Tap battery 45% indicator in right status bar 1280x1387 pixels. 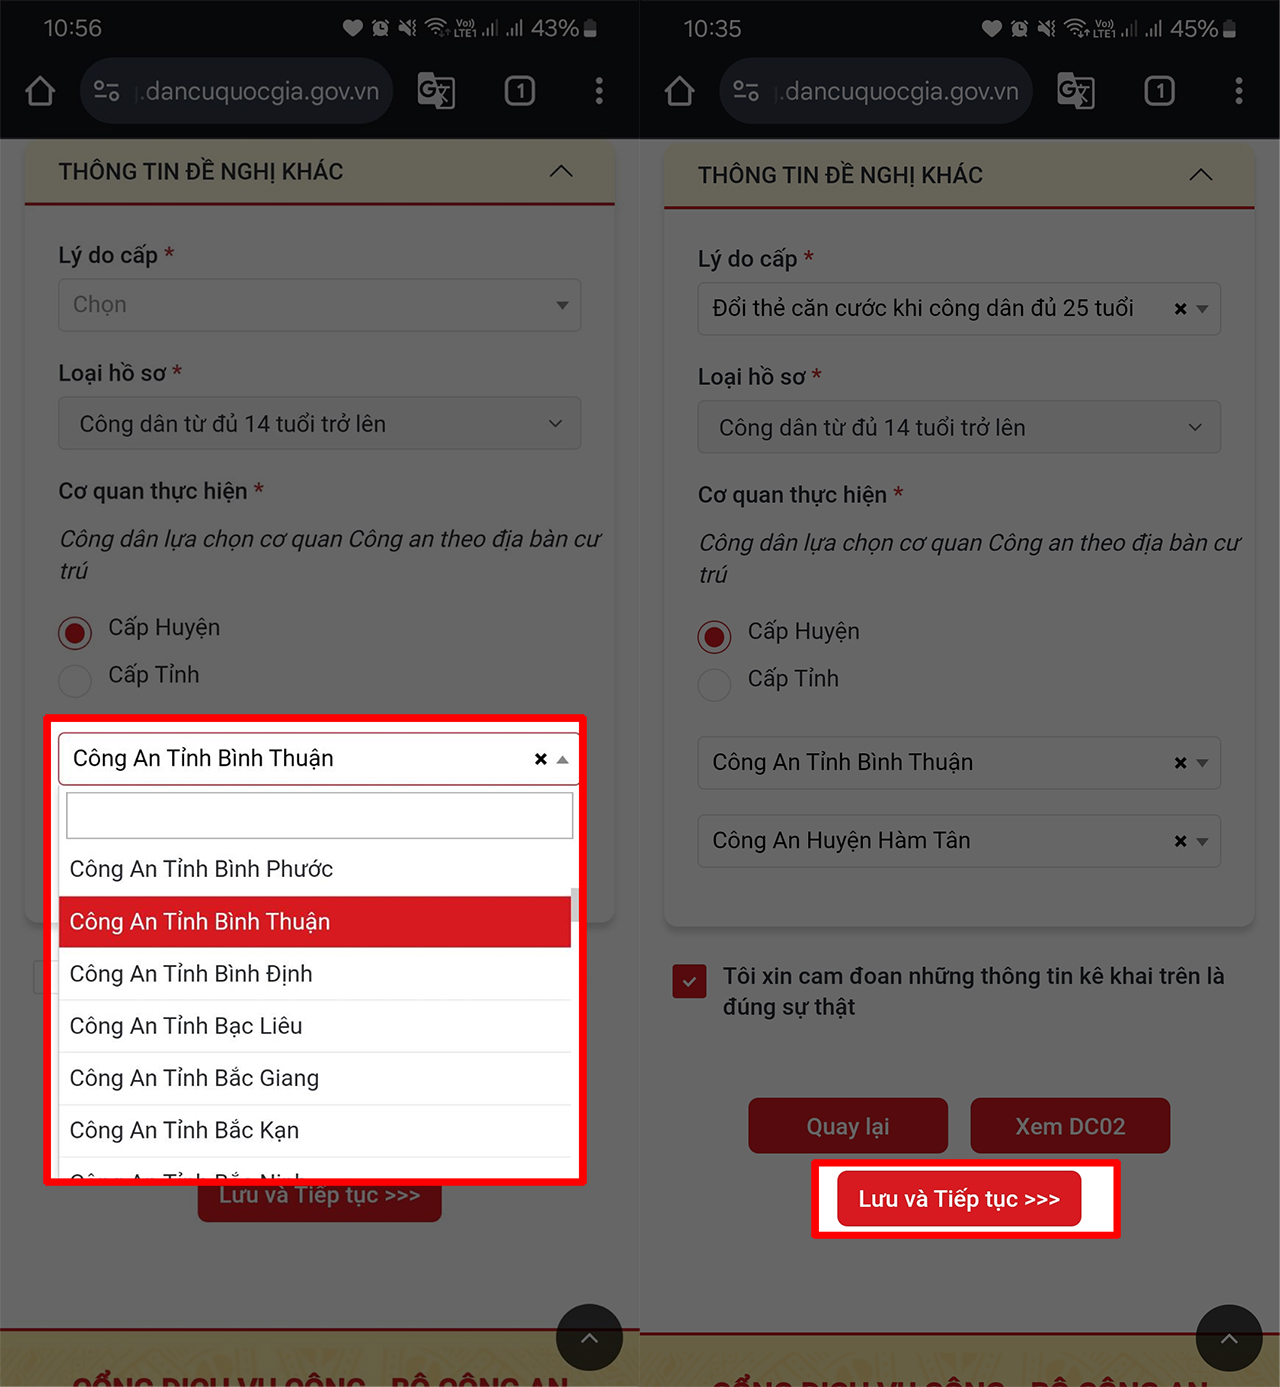(1204, 28)
